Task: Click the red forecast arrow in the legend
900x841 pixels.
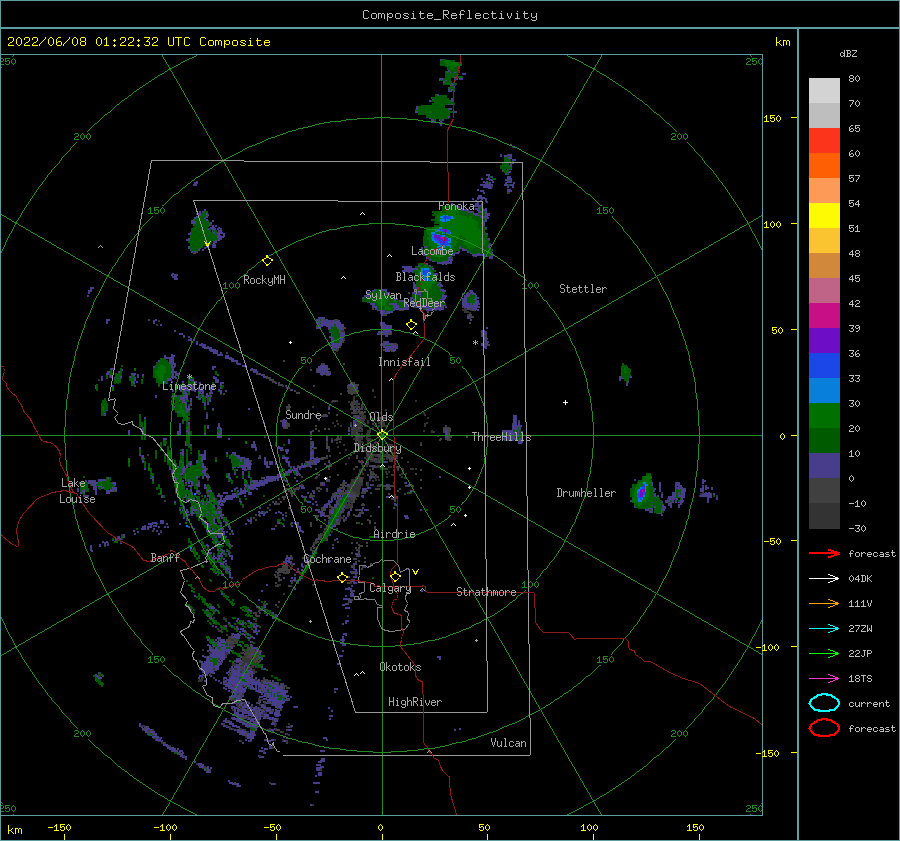Action: coord(824,553)
